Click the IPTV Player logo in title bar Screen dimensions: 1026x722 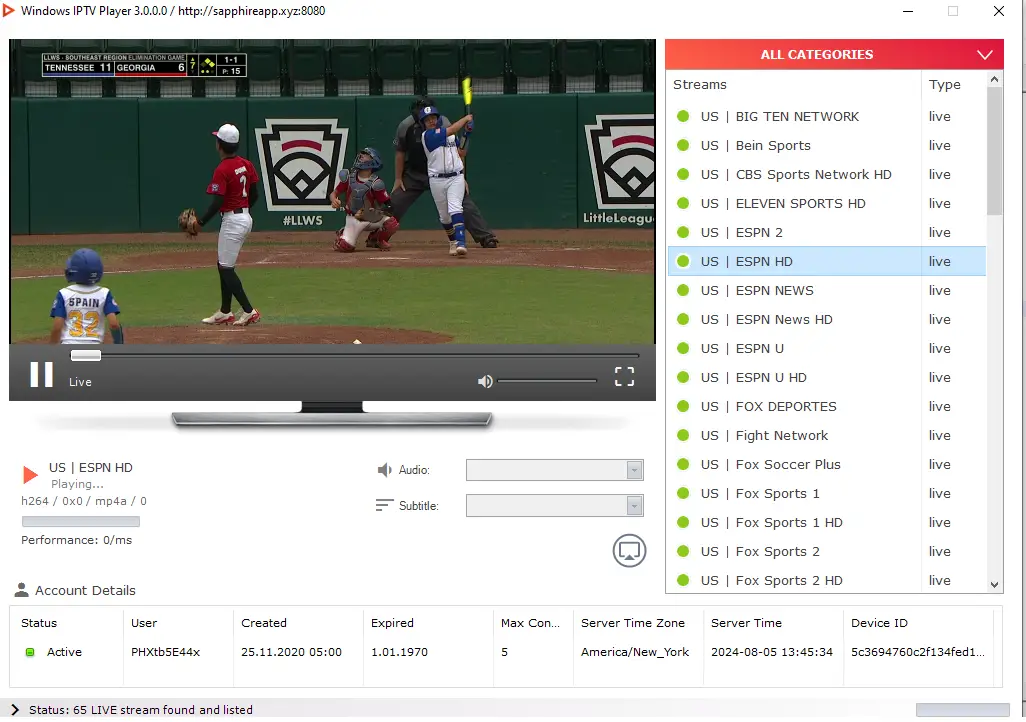point(9,10)
